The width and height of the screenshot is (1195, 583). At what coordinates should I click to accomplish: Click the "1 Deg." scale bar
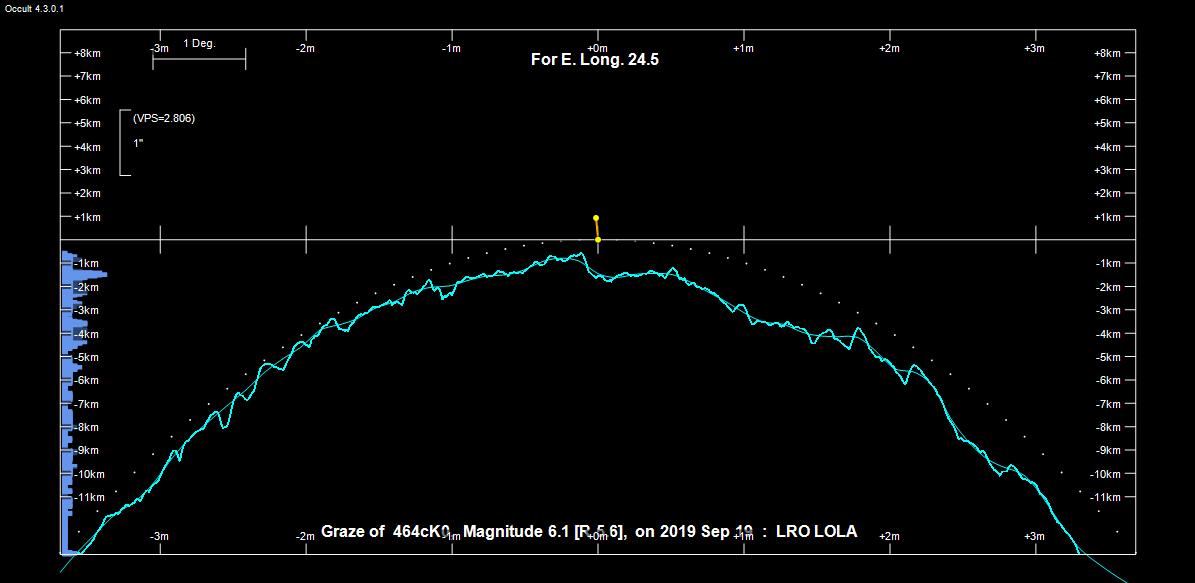199,59
